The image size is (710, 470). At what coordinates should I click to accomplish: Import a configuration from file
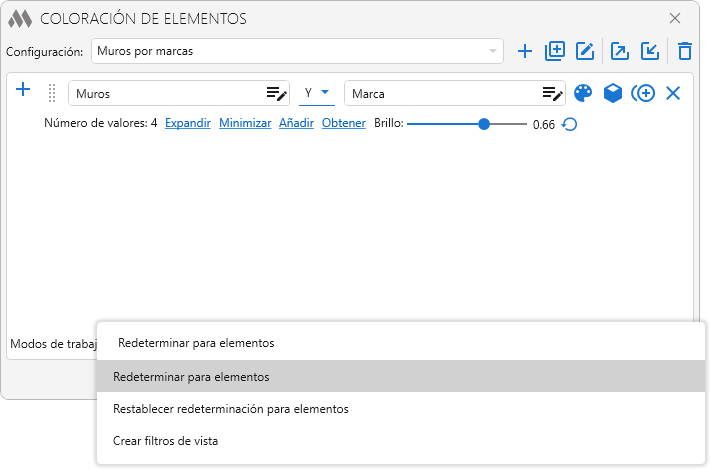tap(650, 51)
